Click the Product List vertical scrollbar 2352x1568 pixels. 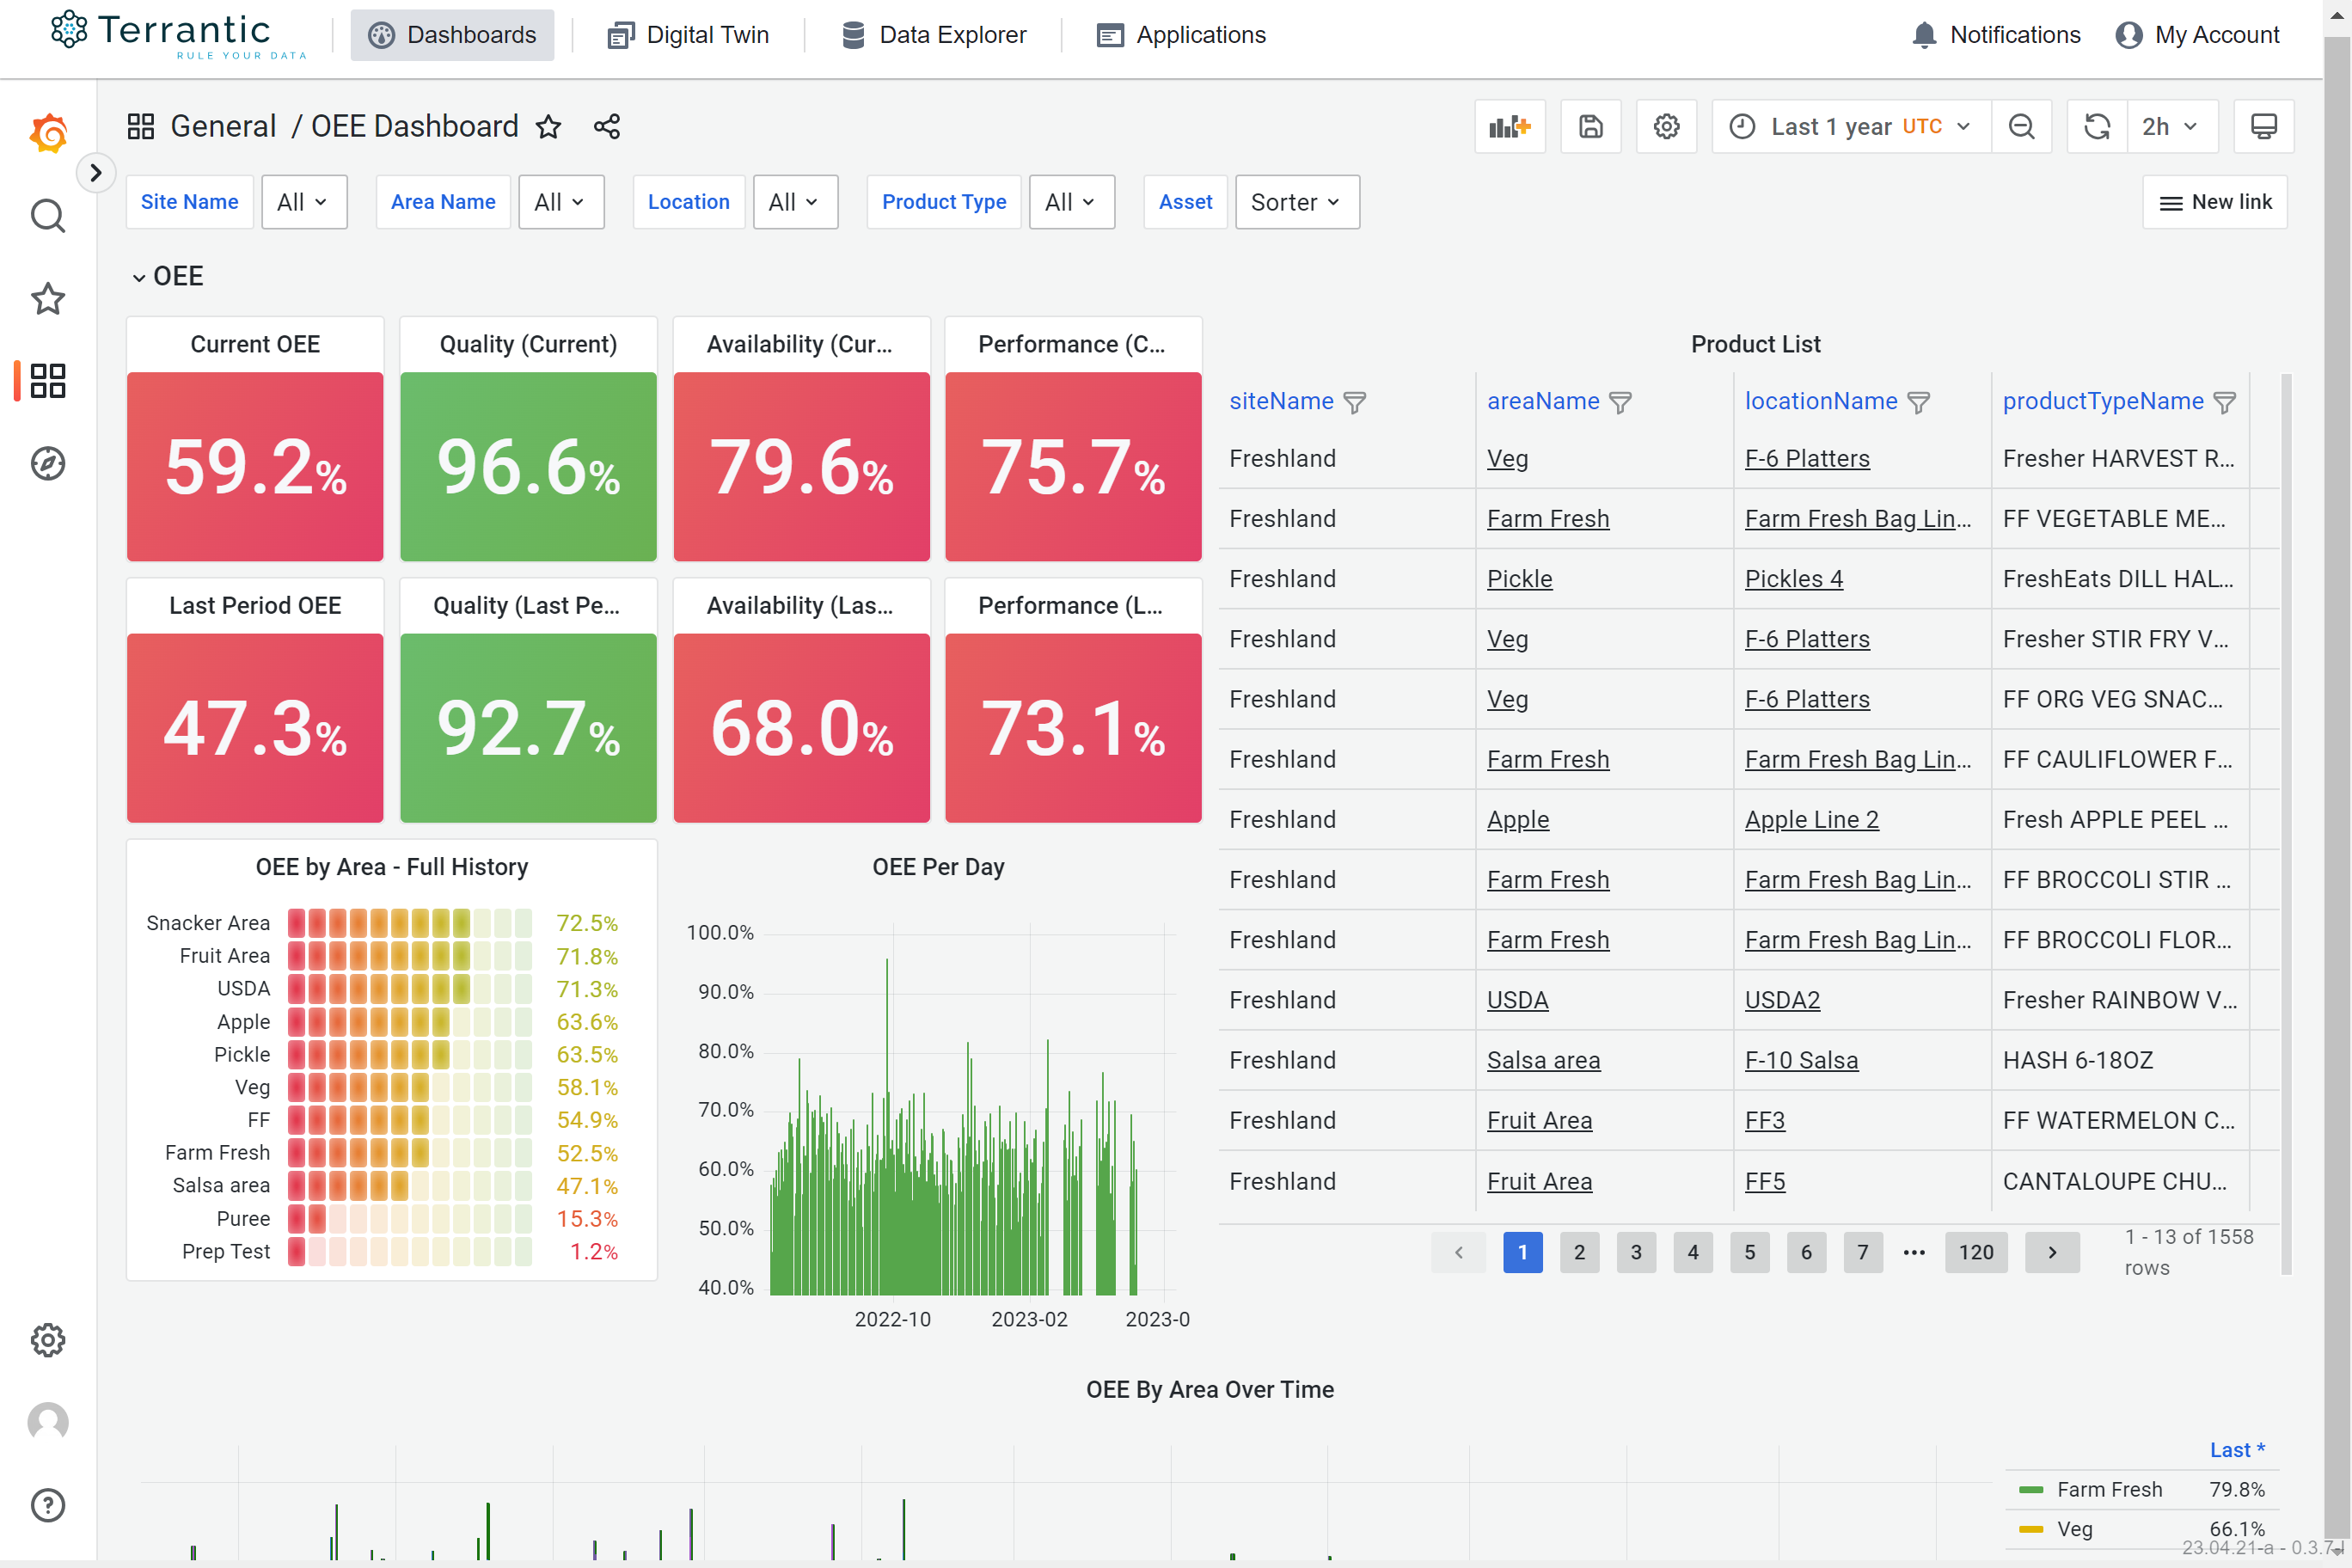click(x=2286, y=825)
